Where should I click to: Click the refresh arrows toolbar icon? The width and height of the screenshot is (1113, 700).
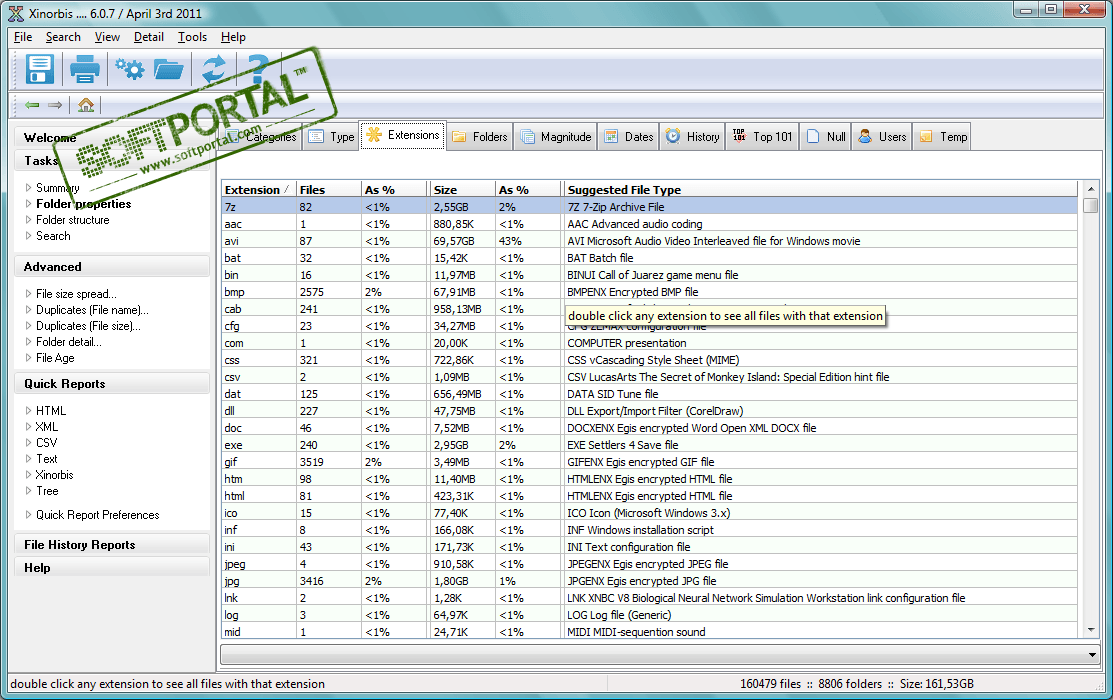(x=214, y=70)
